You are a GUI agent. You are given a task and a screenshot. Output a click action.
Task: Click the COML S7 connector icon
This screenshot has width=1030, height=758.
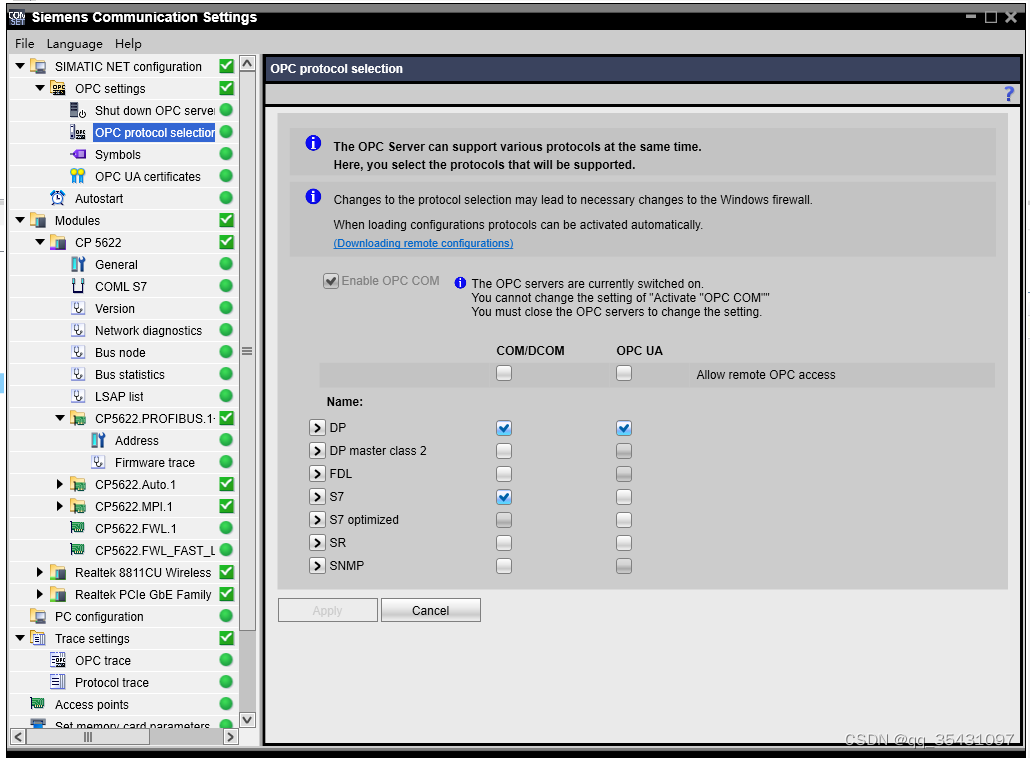click(78, 286)
